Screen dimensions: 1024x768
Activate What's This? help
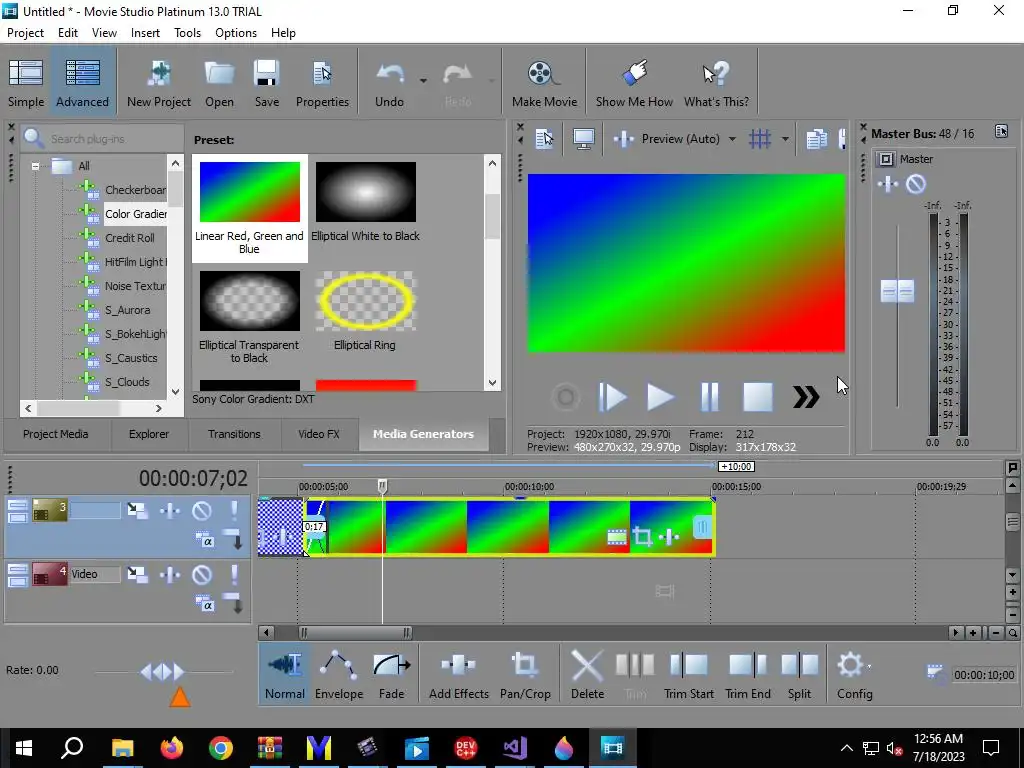pyautogui.click(x=716, y=82)
